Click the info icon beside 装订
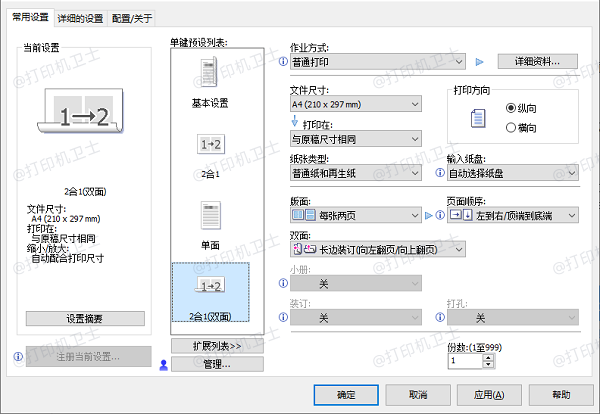600x414 pixels. coord(283,317)
